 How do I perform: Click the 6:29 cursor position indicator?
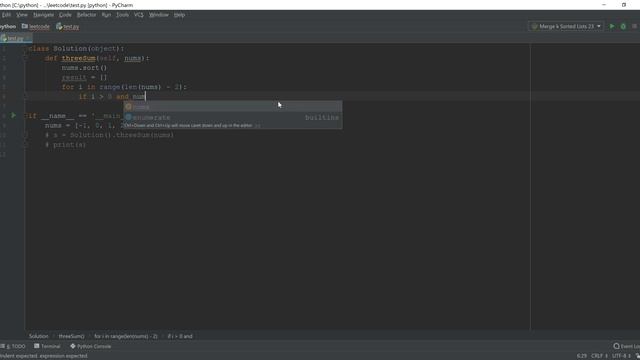(x=582, y=356)
